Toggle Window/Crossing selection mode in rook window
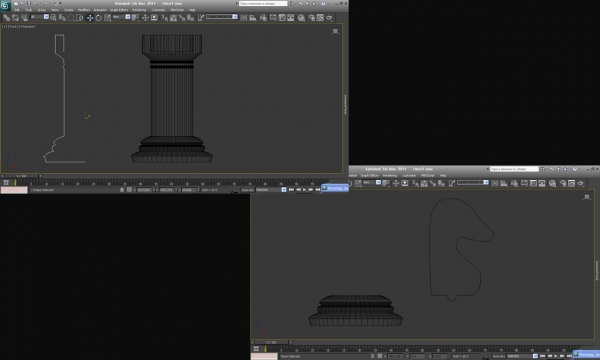Image resolution: width=600 pixels, height=360 pixels. (x=80, y=18)
